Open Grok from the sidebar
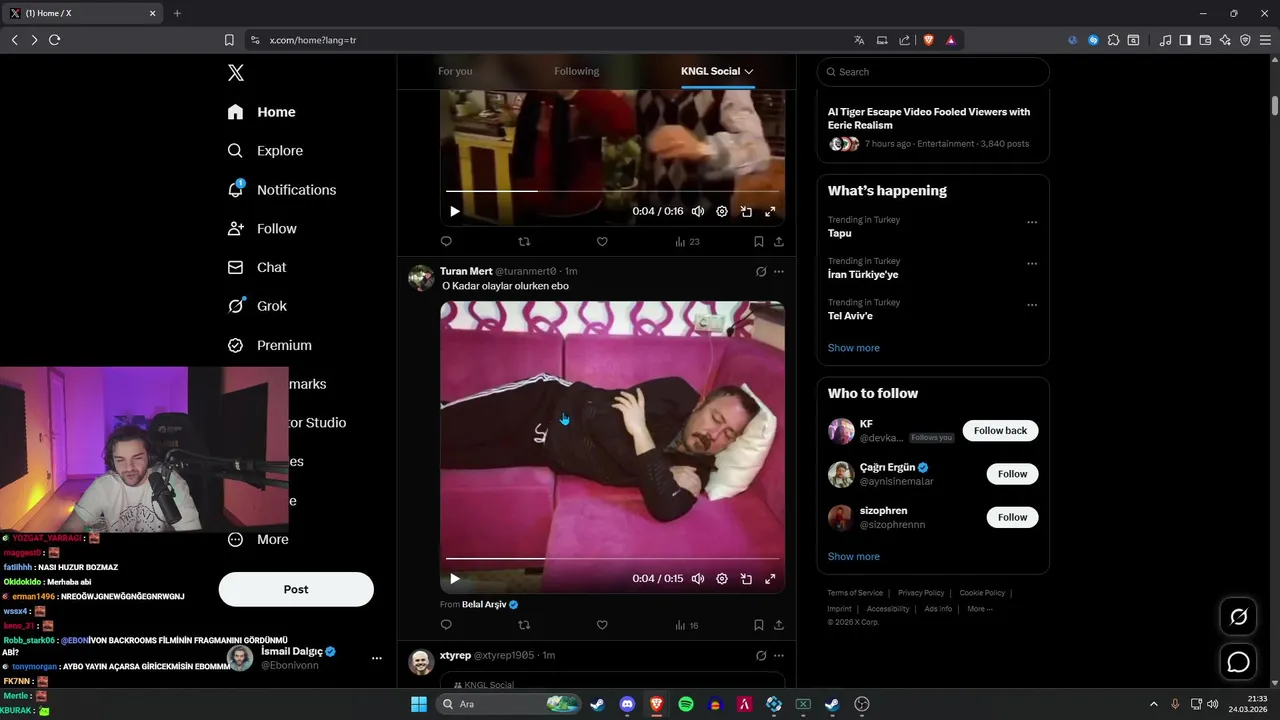The image size is (1280, 720). coord(256,306)
